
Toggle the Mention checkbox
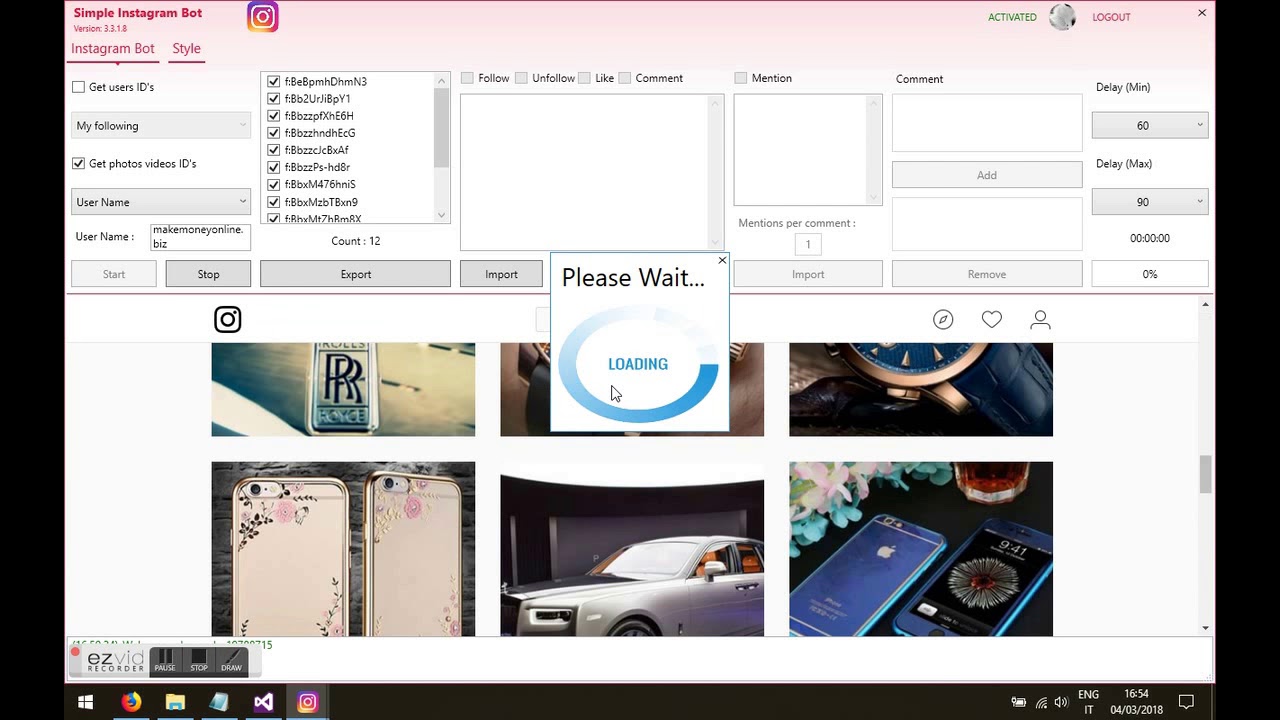[741, 78]
